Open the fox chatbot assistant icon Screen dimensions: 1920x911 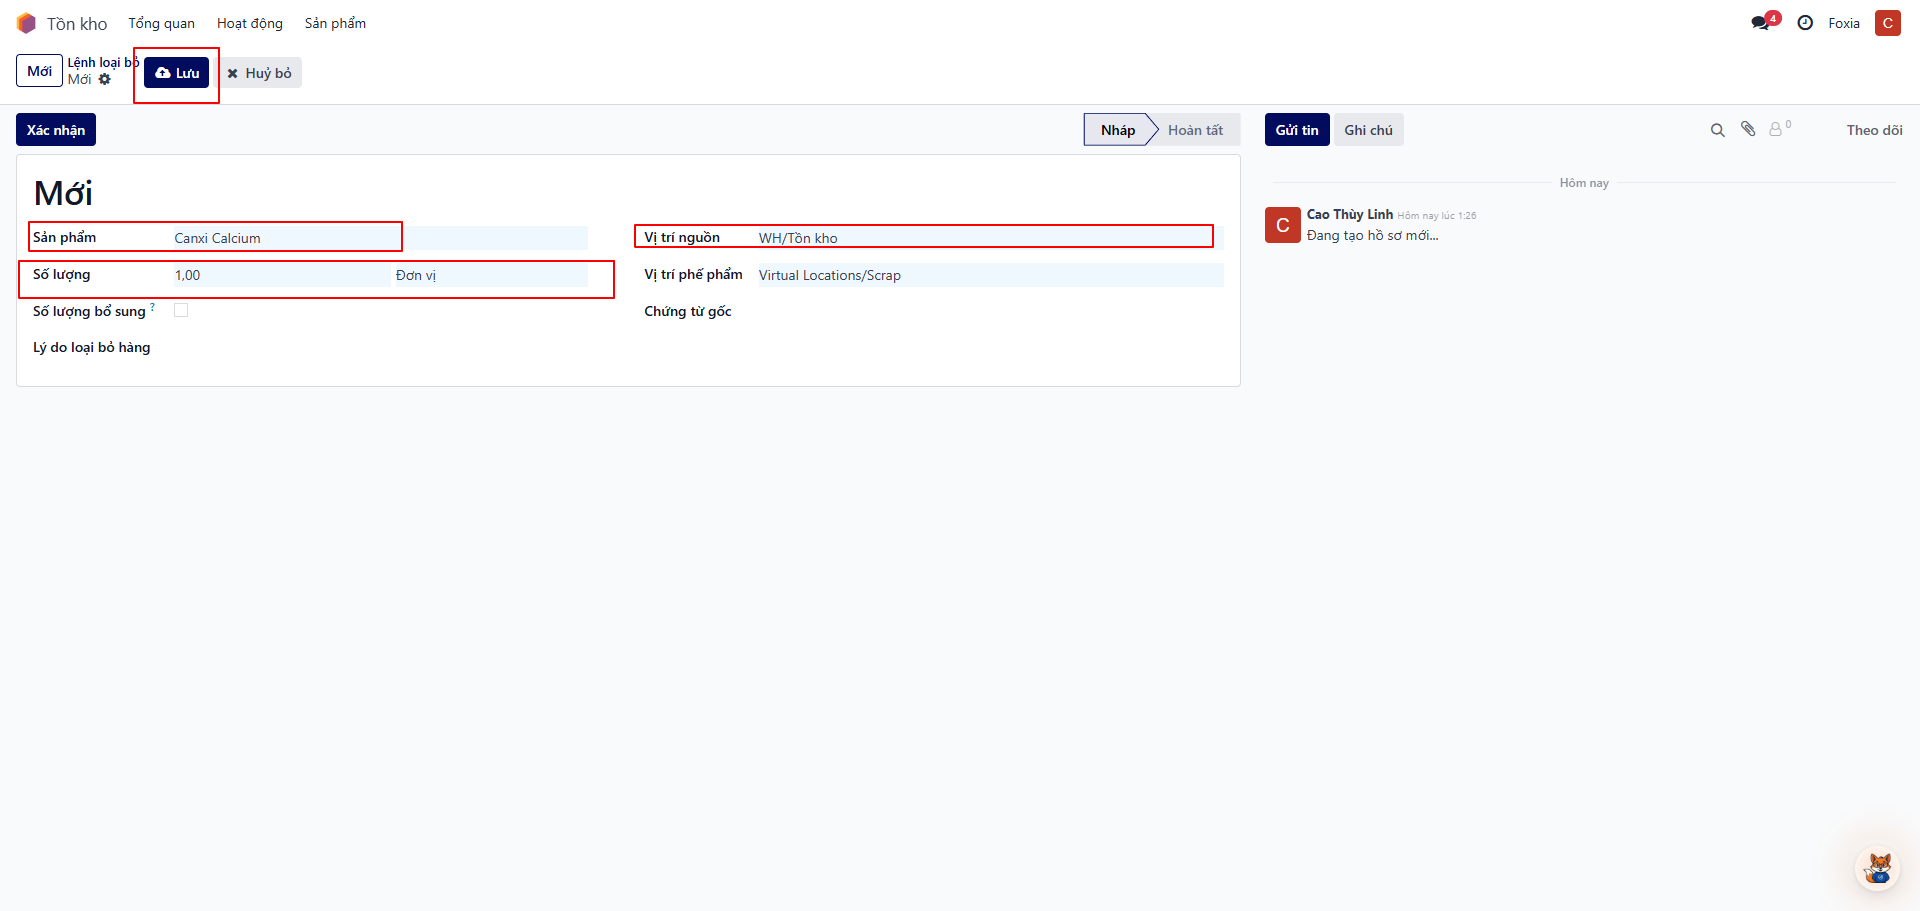1878,868
